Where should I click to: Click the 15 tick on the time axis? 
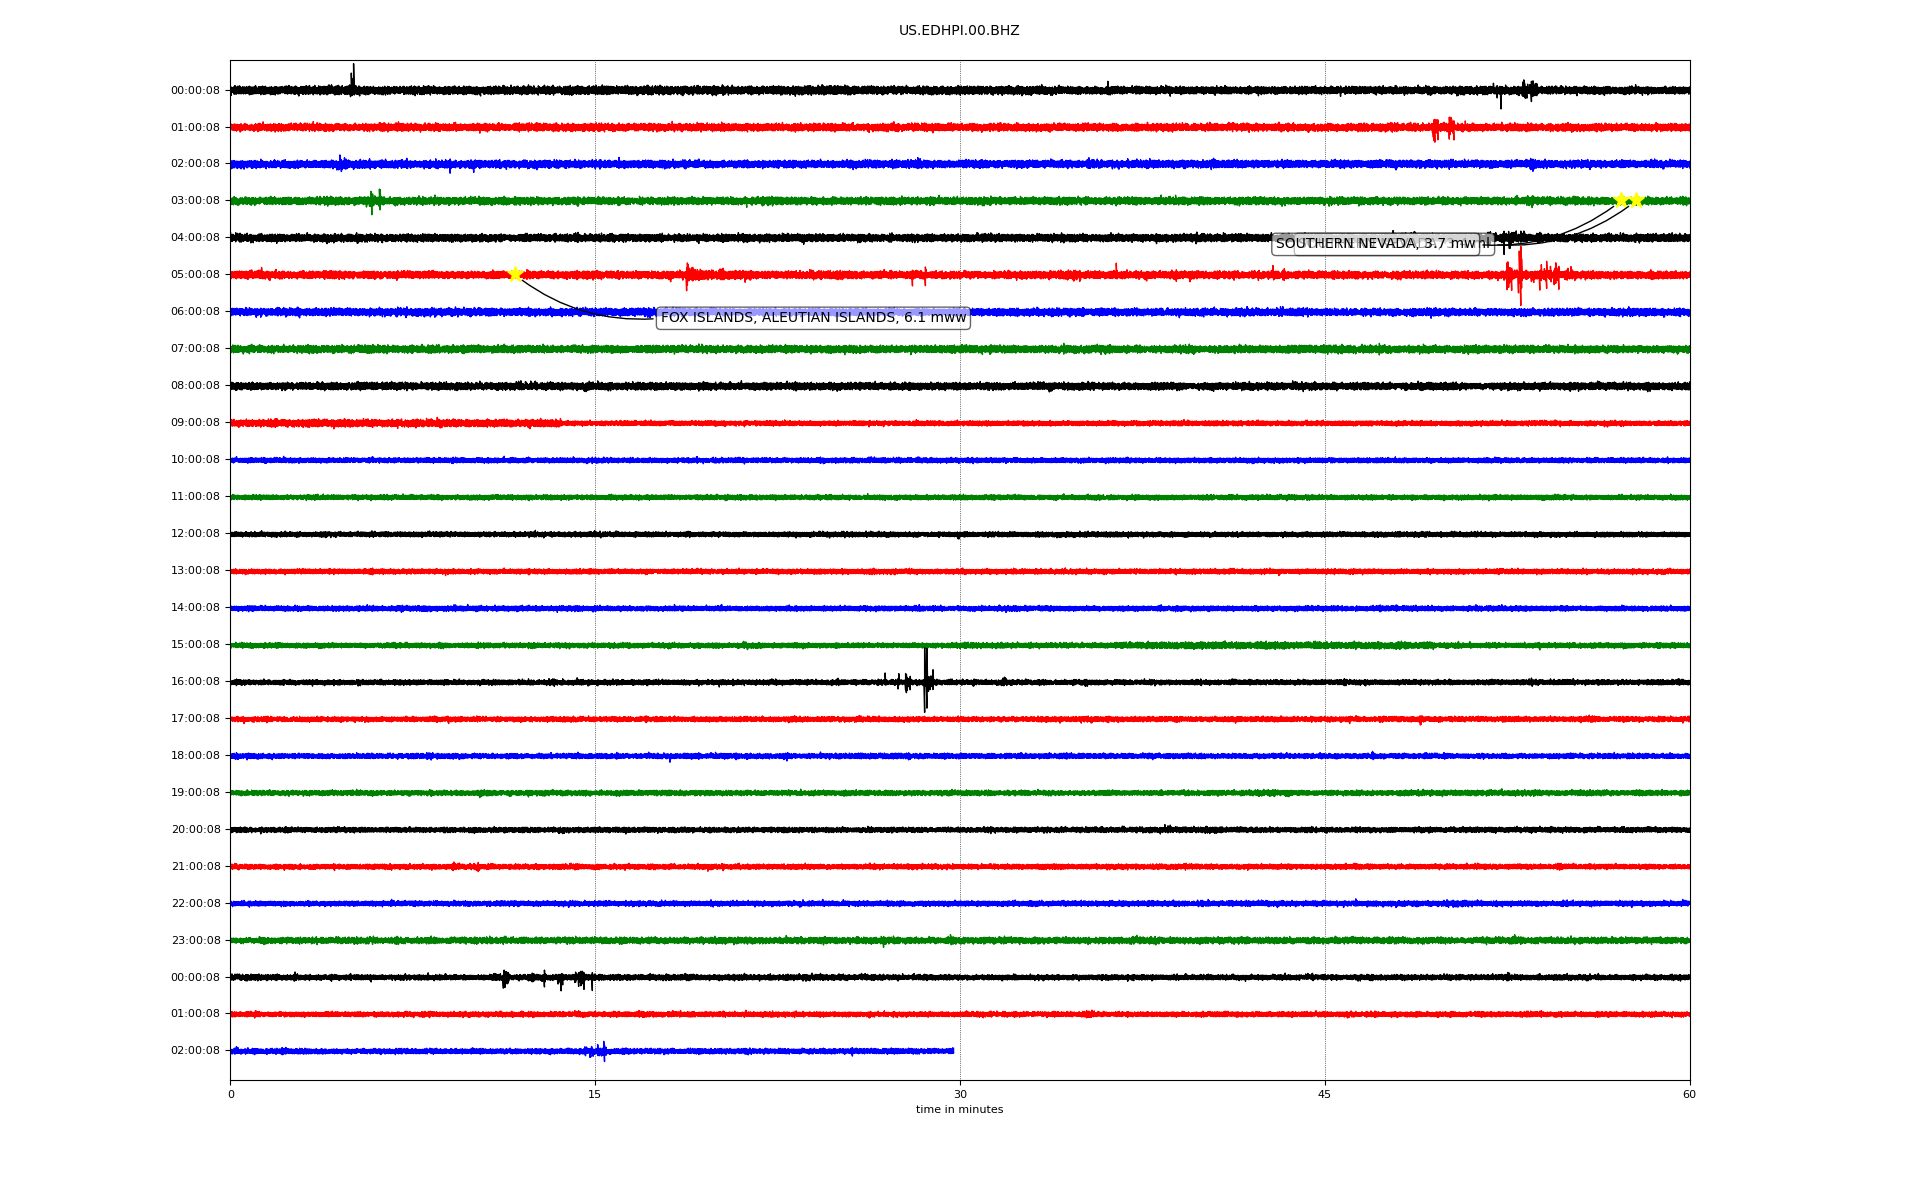595,1094
